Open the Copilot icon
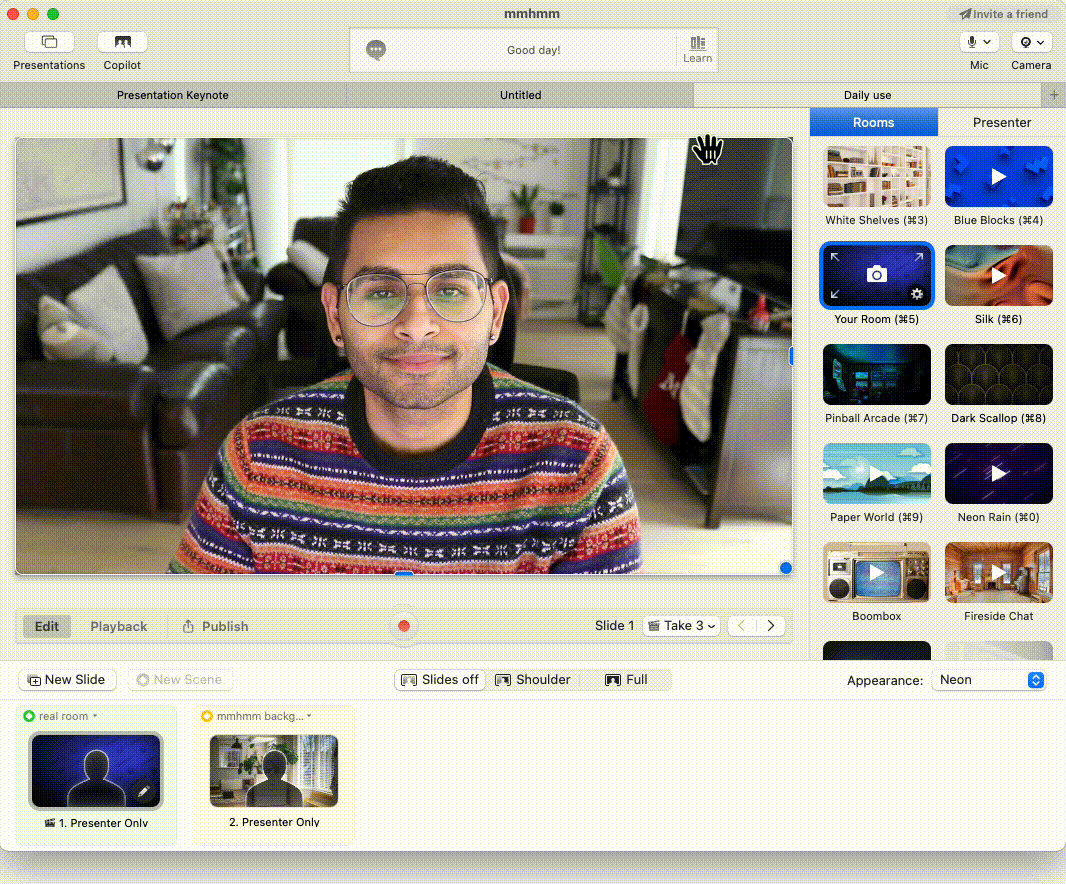Viewport: 1066px width, 884px height. 122,42
